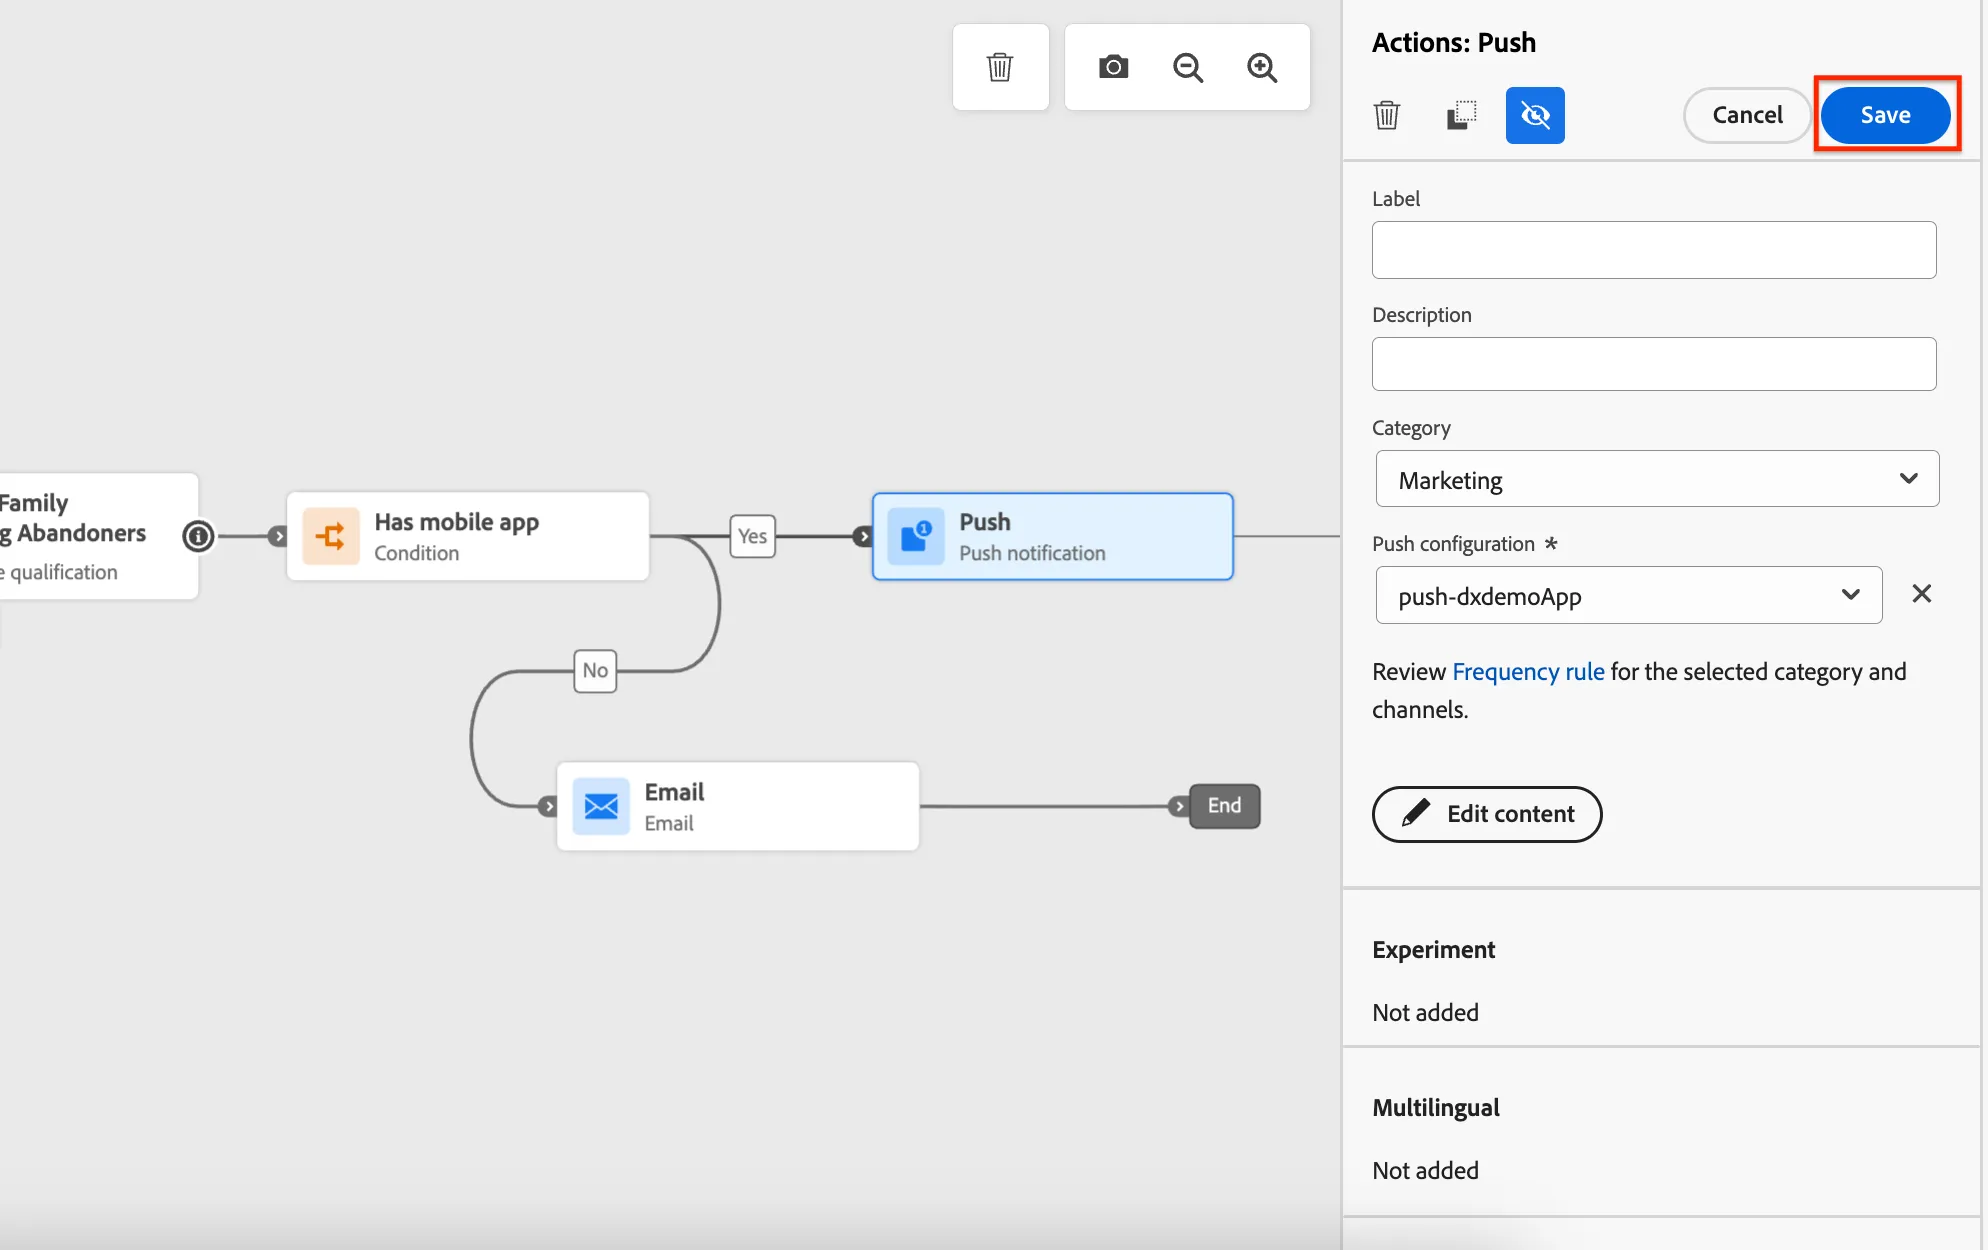The width and height of the screenshot is (1988, 1250).
Task: Focus the Label input field
Action: point(1654,250)
